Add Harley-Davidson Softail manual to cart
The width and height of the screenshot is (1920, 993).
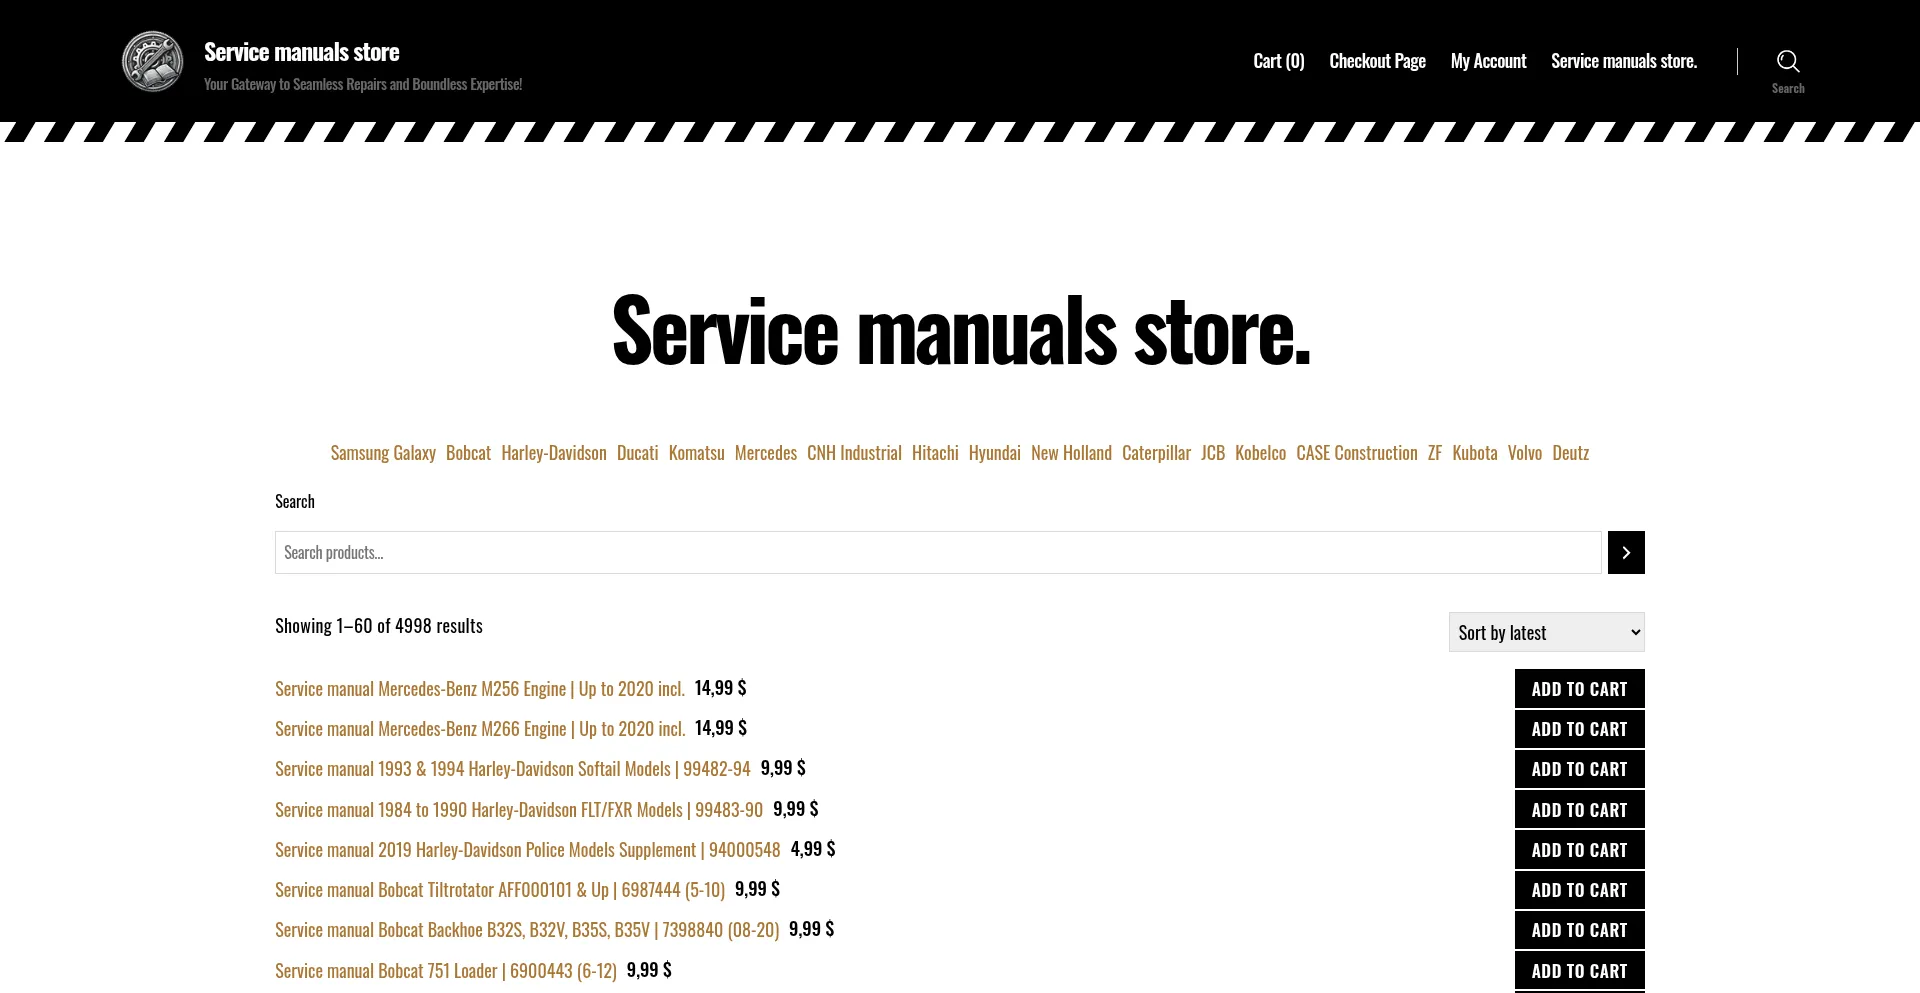[1580, 769]
